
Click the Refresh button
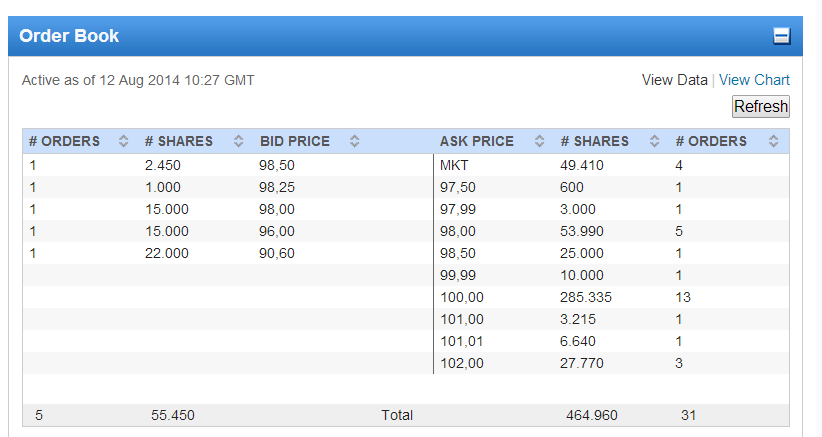pos(761,107)
